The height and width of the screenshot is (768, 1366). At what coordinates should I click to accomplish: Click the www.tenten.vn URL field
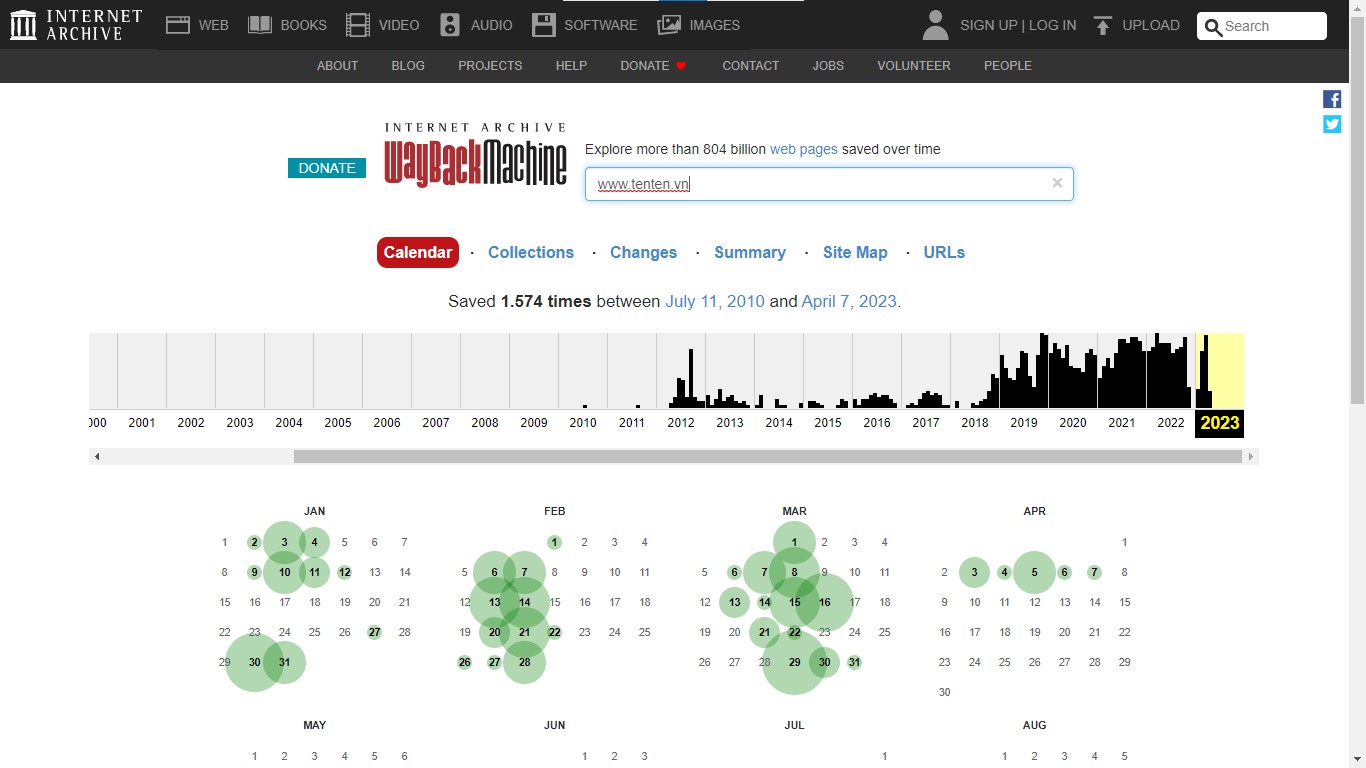pyautogui.click(x=829, y=184)
